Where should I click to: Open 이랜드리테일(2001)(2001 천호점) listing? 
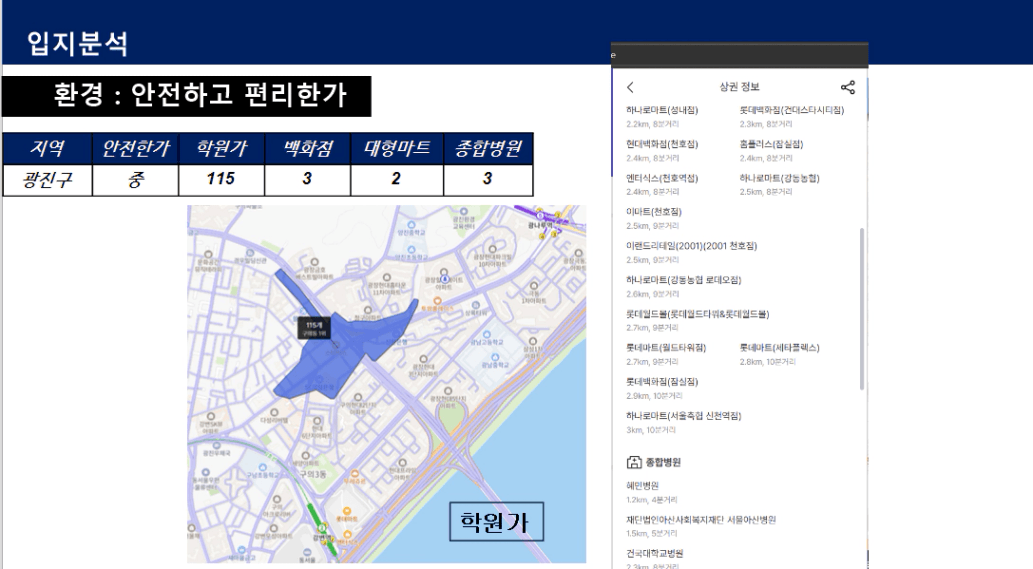point(691,252)
